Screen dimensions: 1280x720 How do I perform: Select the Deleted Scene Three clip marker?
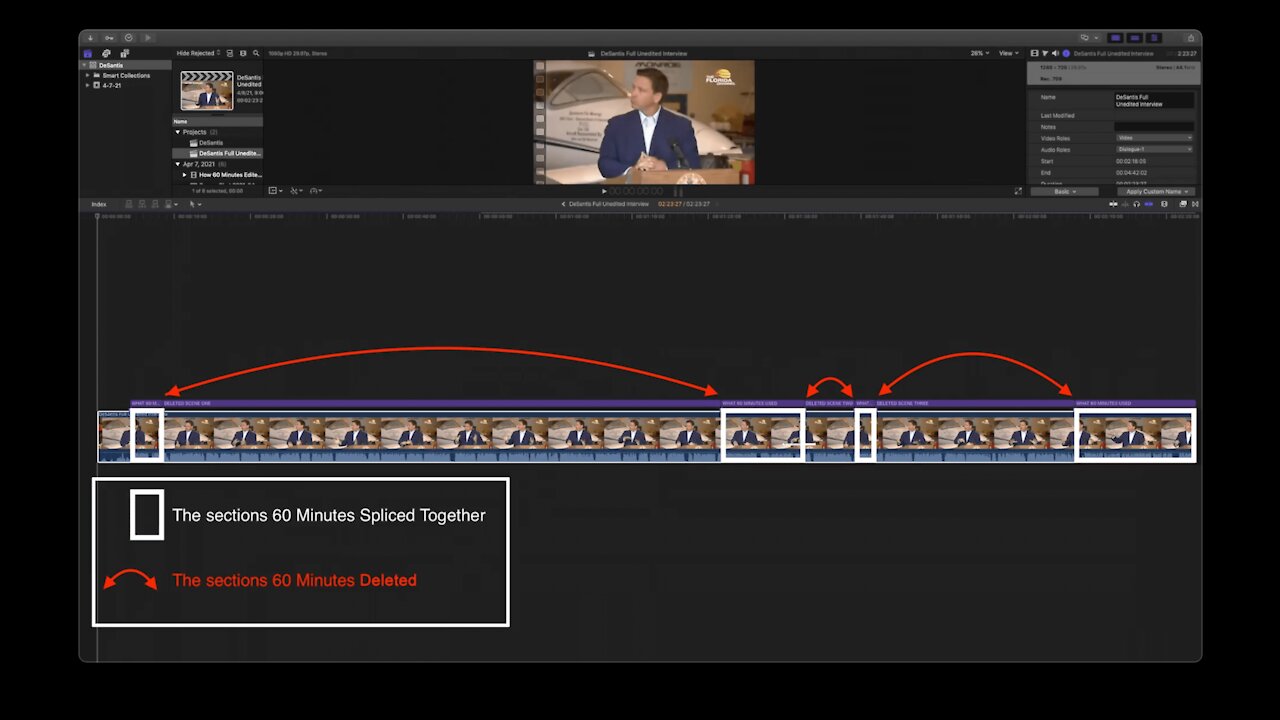(975, 403)
